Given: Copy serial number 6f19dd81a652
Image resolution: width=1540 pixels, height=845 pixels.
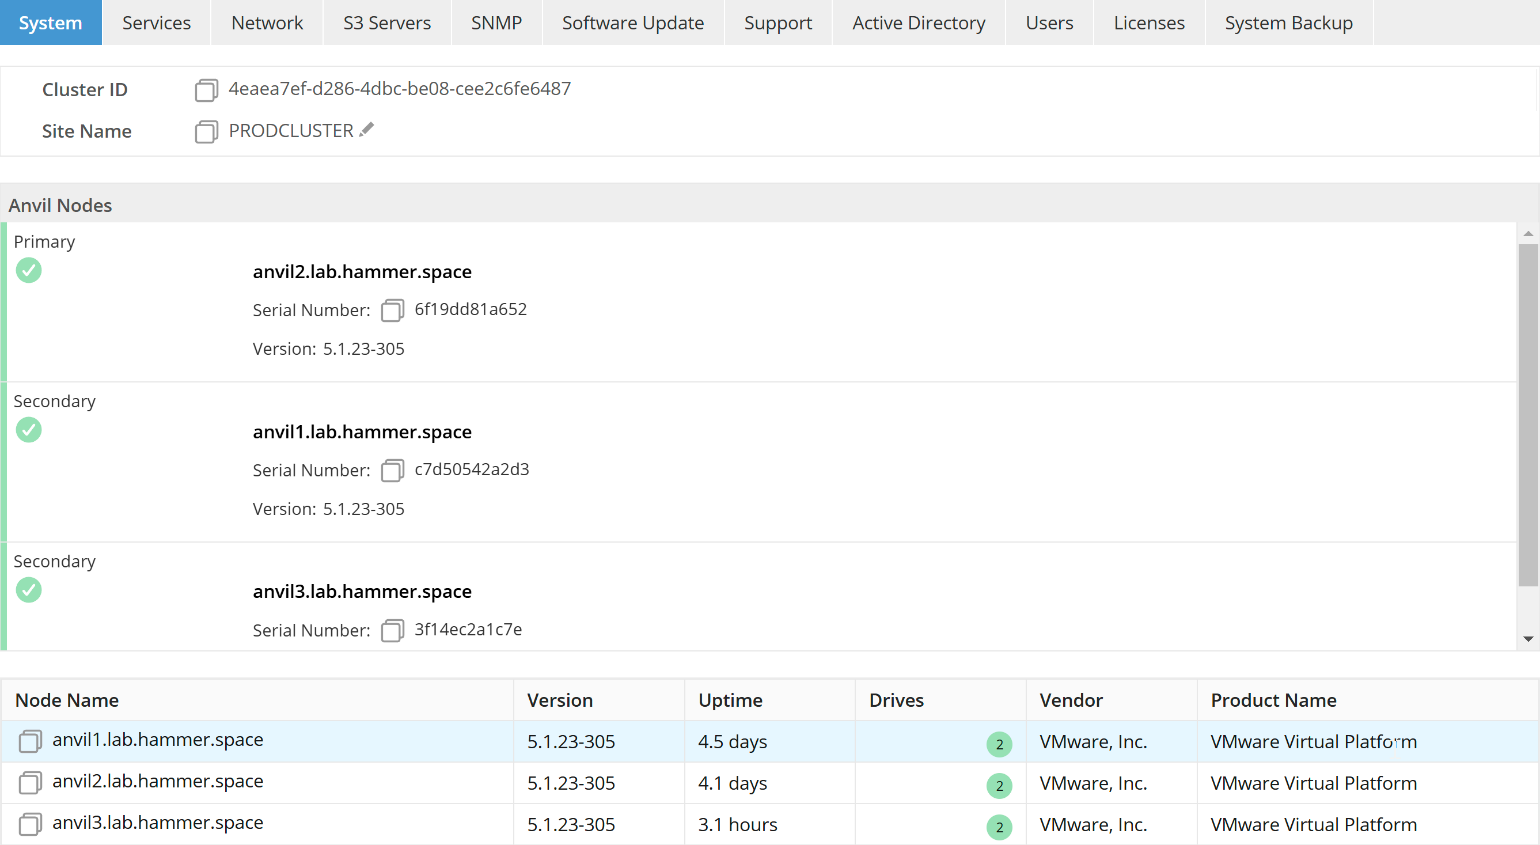Looking at the screenshot, I should click(392, 311).
